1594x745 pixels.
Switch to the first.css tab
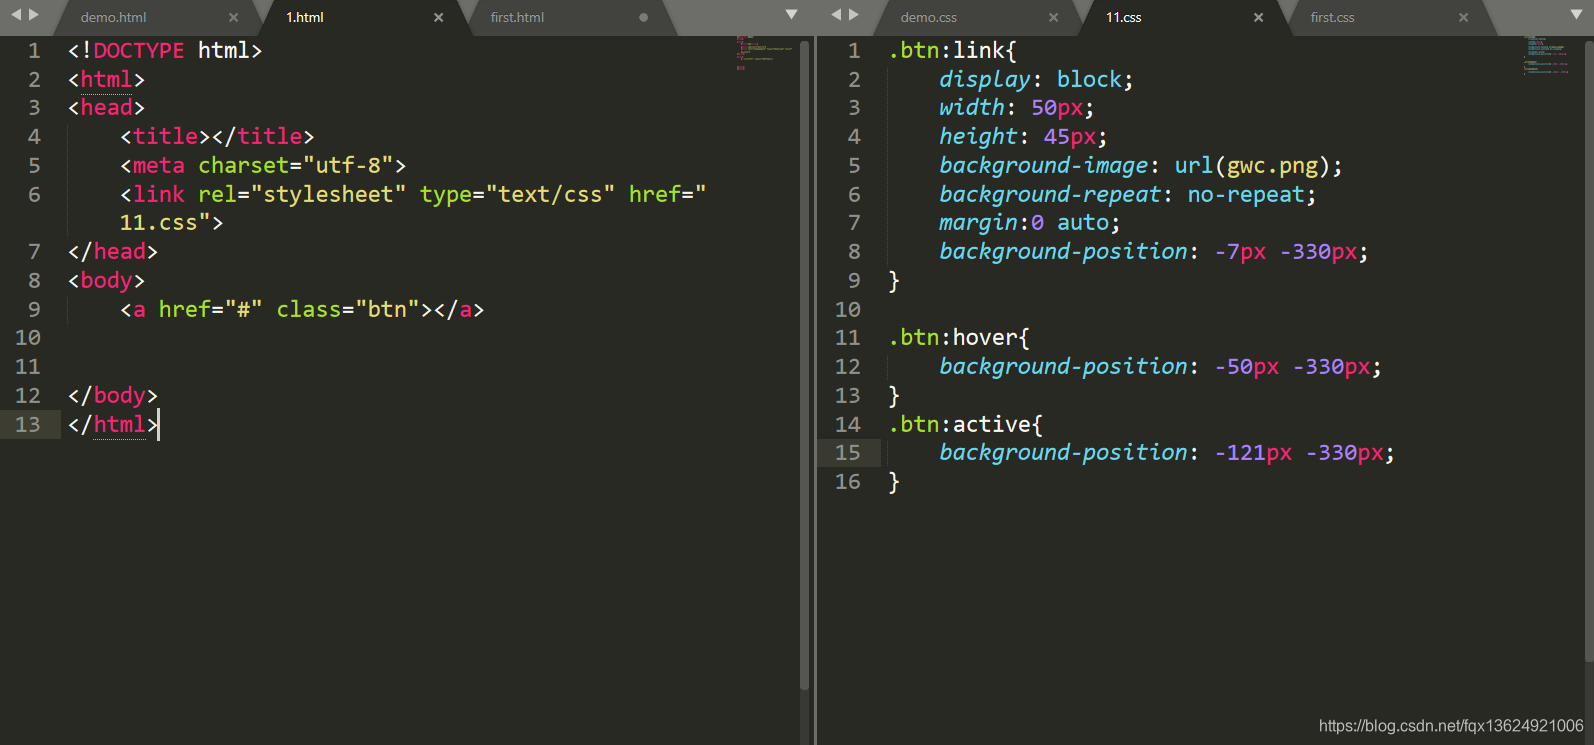point(1332,17)
